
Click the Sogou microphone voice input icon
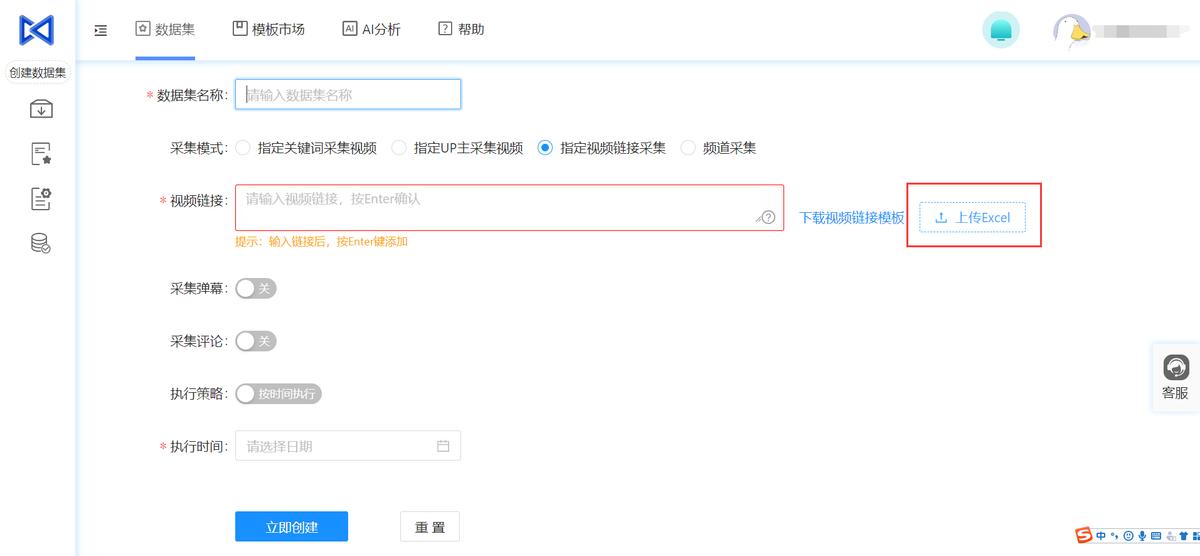coord(1142,537)
